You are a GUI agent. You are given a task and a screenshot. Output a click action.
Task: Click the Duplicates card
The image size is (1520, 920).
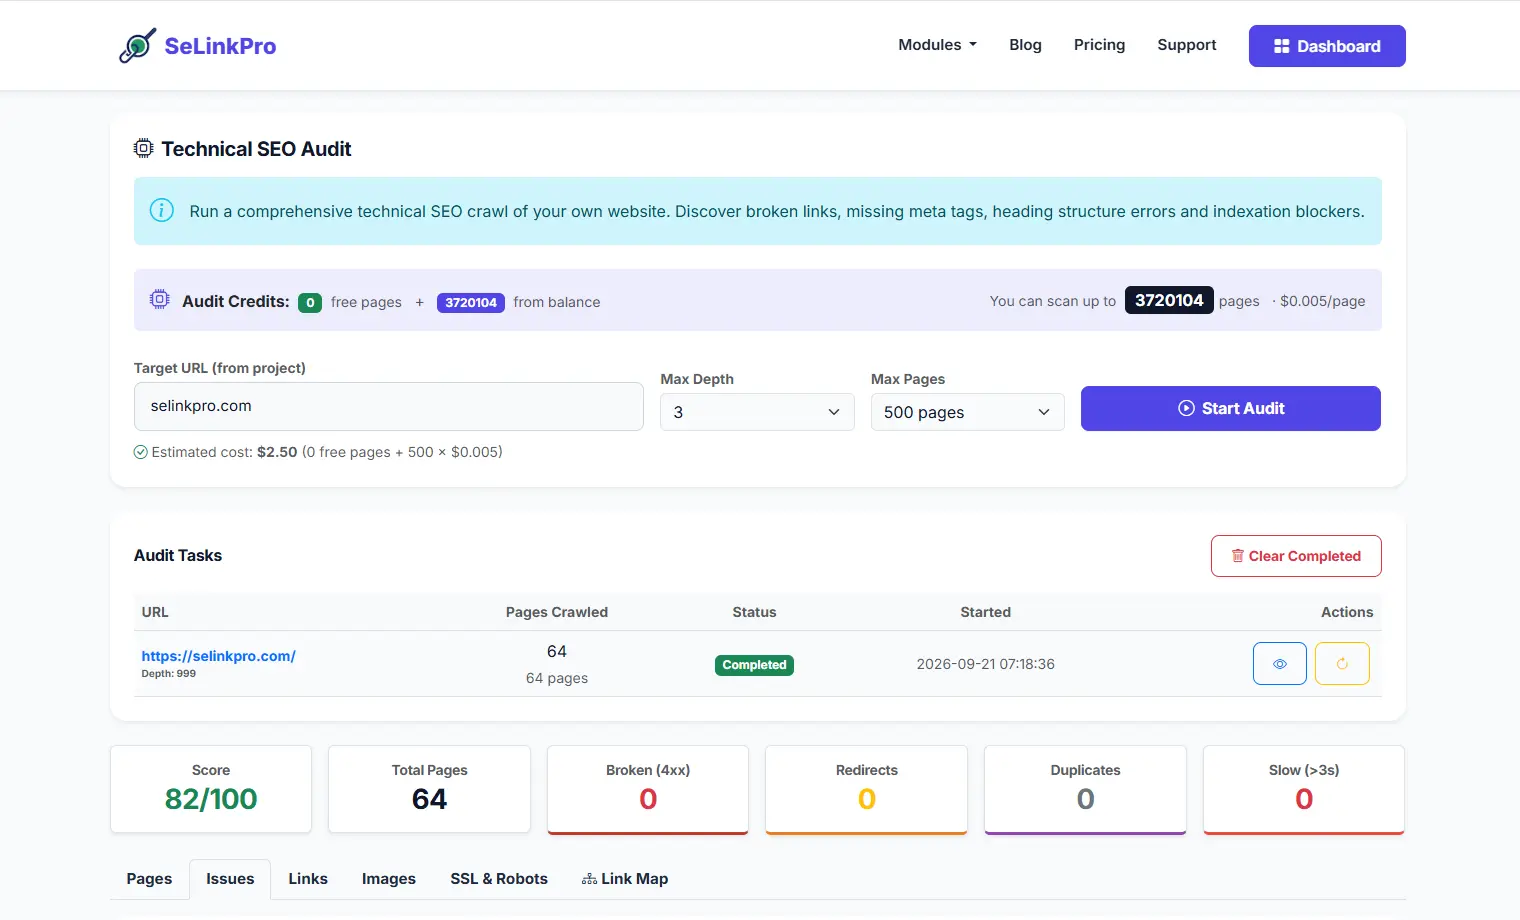[x=1085, y=789]
